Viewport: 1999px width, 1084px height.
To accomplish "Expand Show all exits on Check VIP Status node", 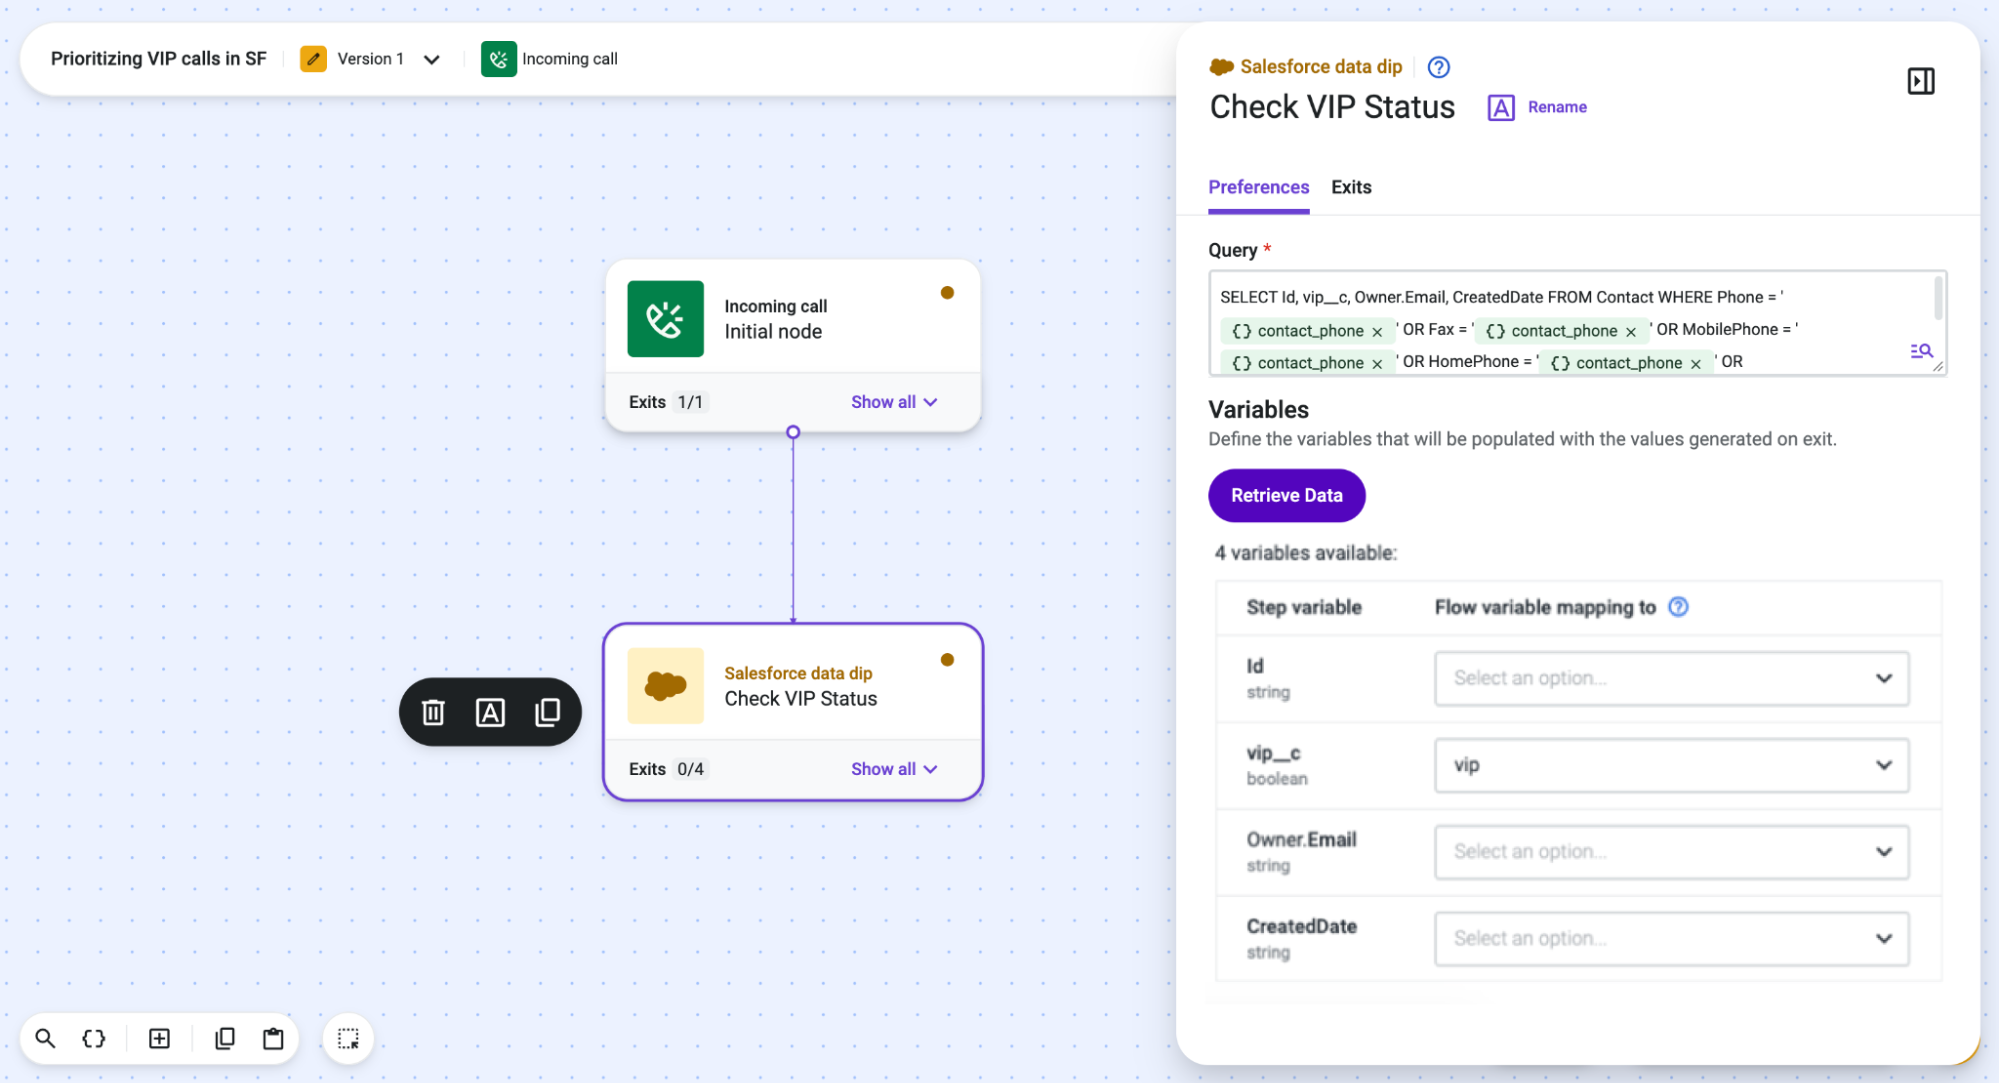I will 894,769.
